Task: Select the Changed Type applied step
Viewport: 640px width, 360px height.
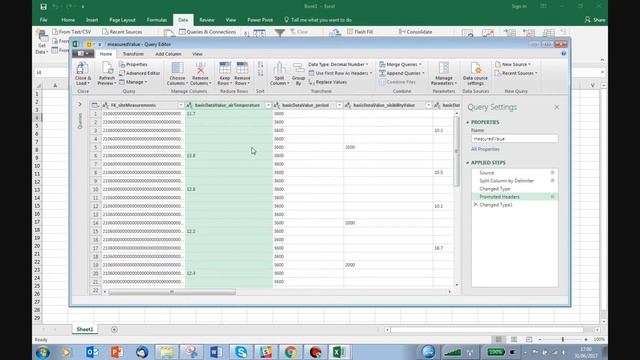Action: (x=495, y=189)
